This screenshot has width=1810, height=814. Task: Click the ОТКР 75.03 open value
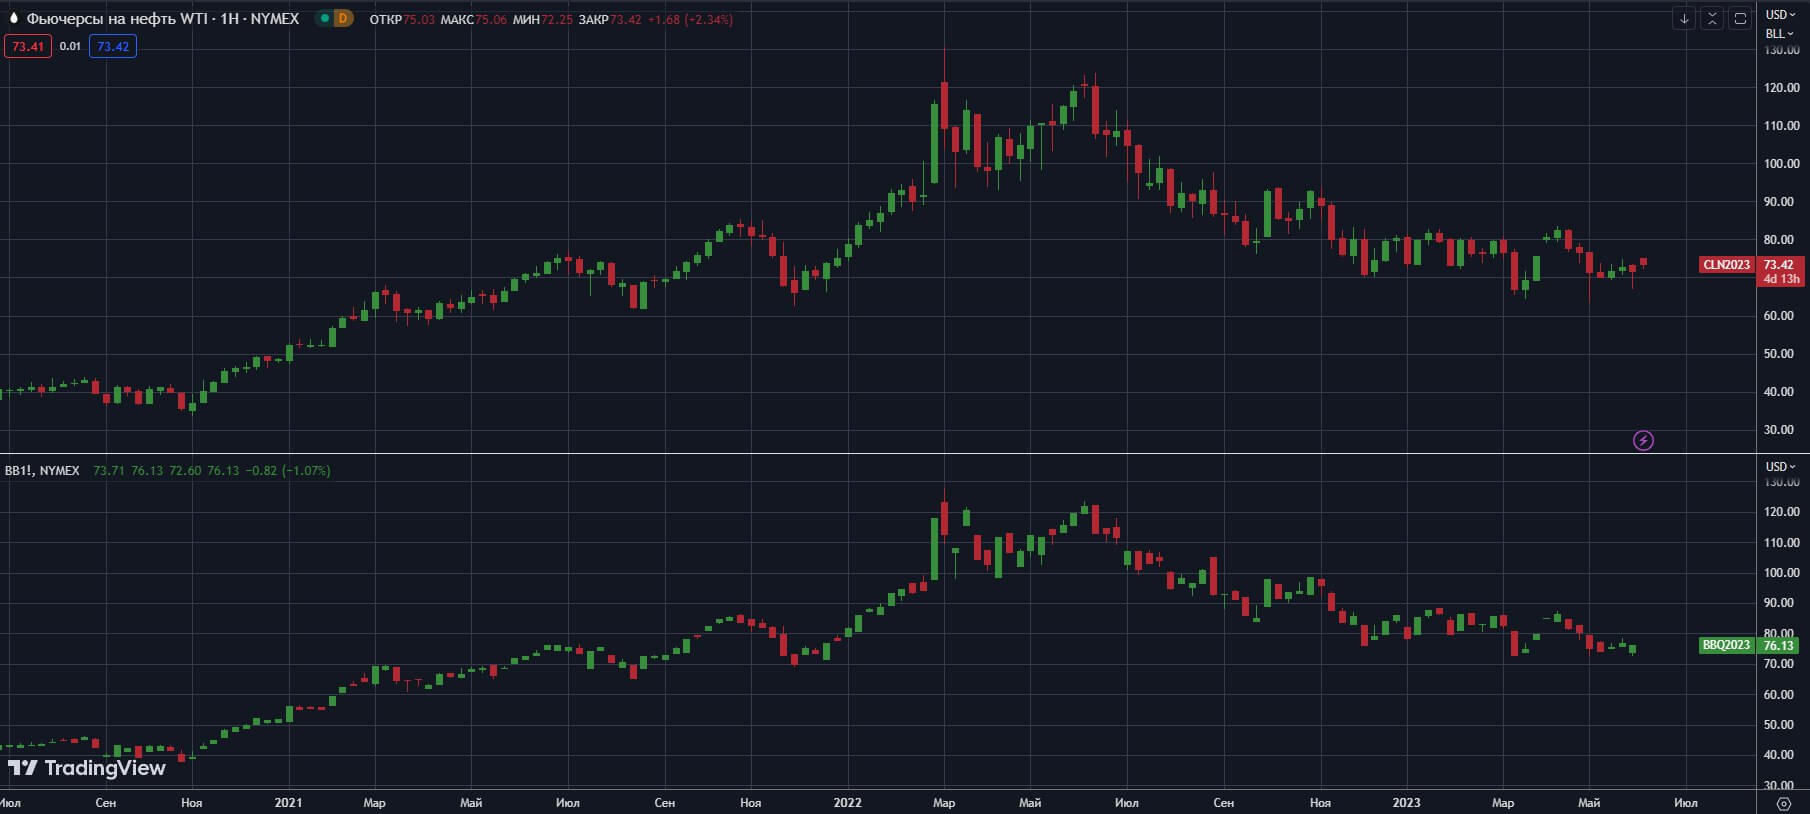[402, 19]
